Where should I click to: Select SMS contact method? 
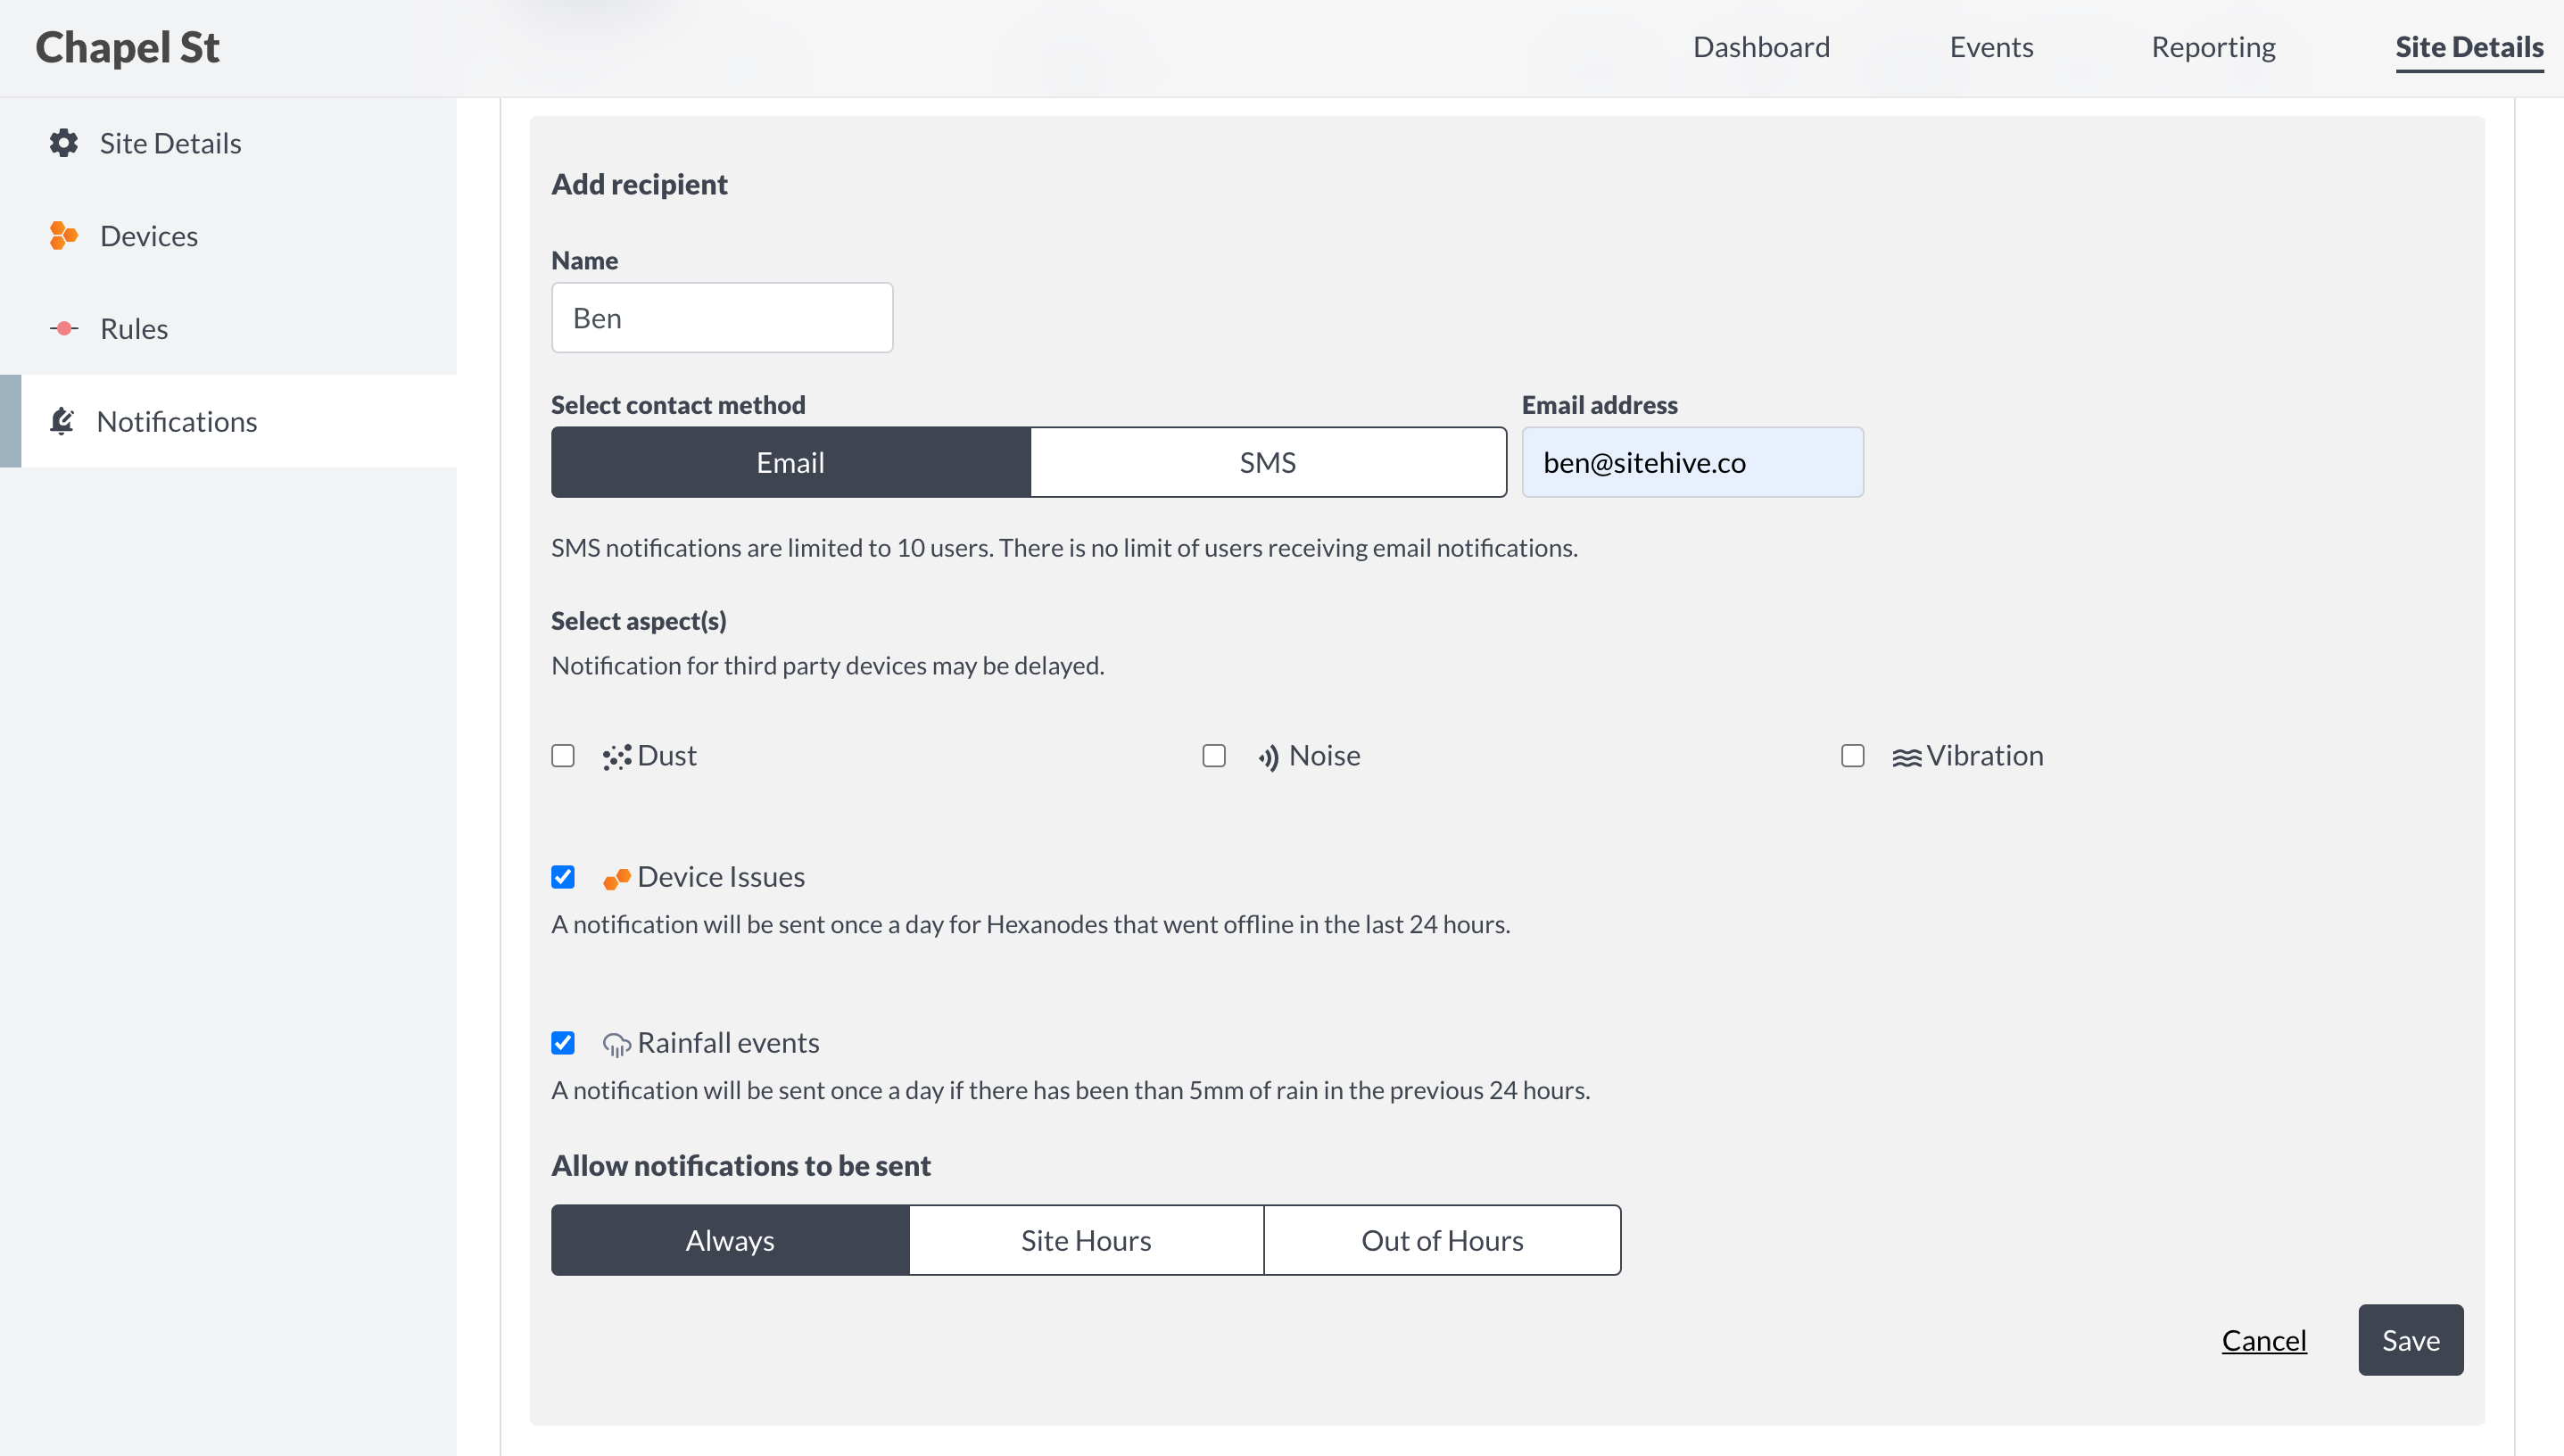tap(1268, 462)
